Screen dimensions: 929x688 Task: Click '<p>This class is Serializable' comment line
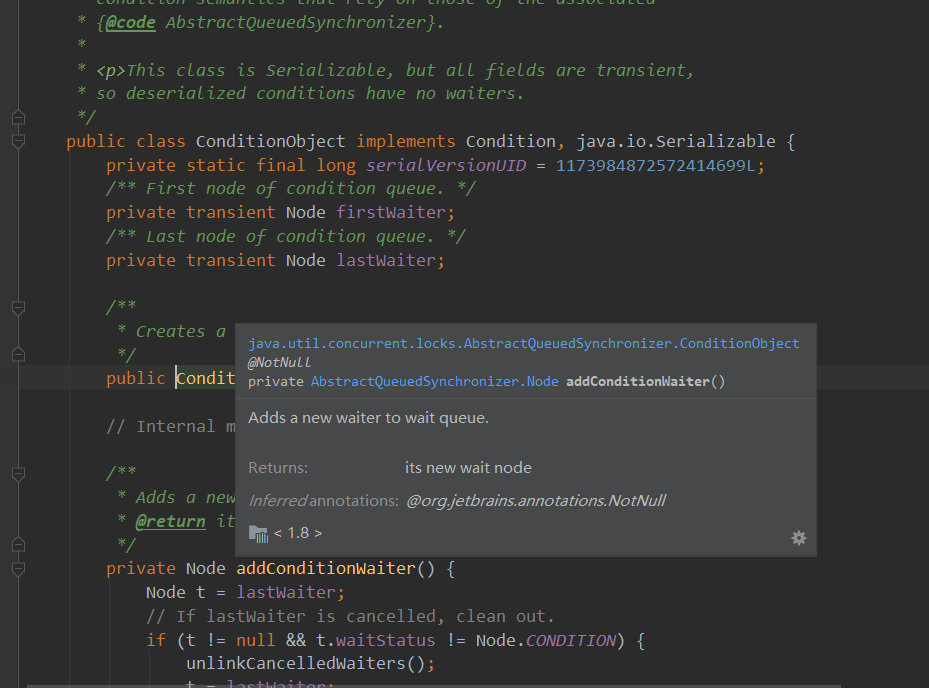pyautogui.click(x=395, y=71)
